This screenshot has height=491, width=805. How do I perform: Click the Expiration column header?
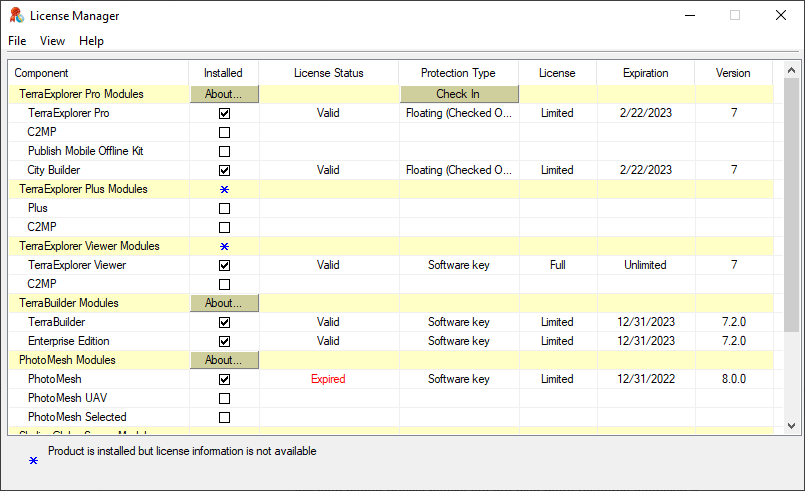645,73
